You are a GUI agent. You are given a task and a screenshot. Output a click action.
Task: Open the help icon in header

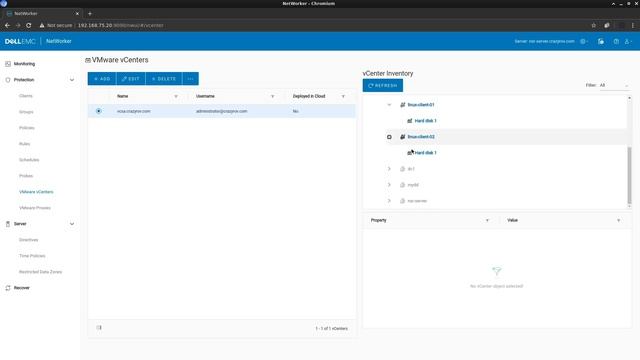pyautogui.click(x=616, y=41)
